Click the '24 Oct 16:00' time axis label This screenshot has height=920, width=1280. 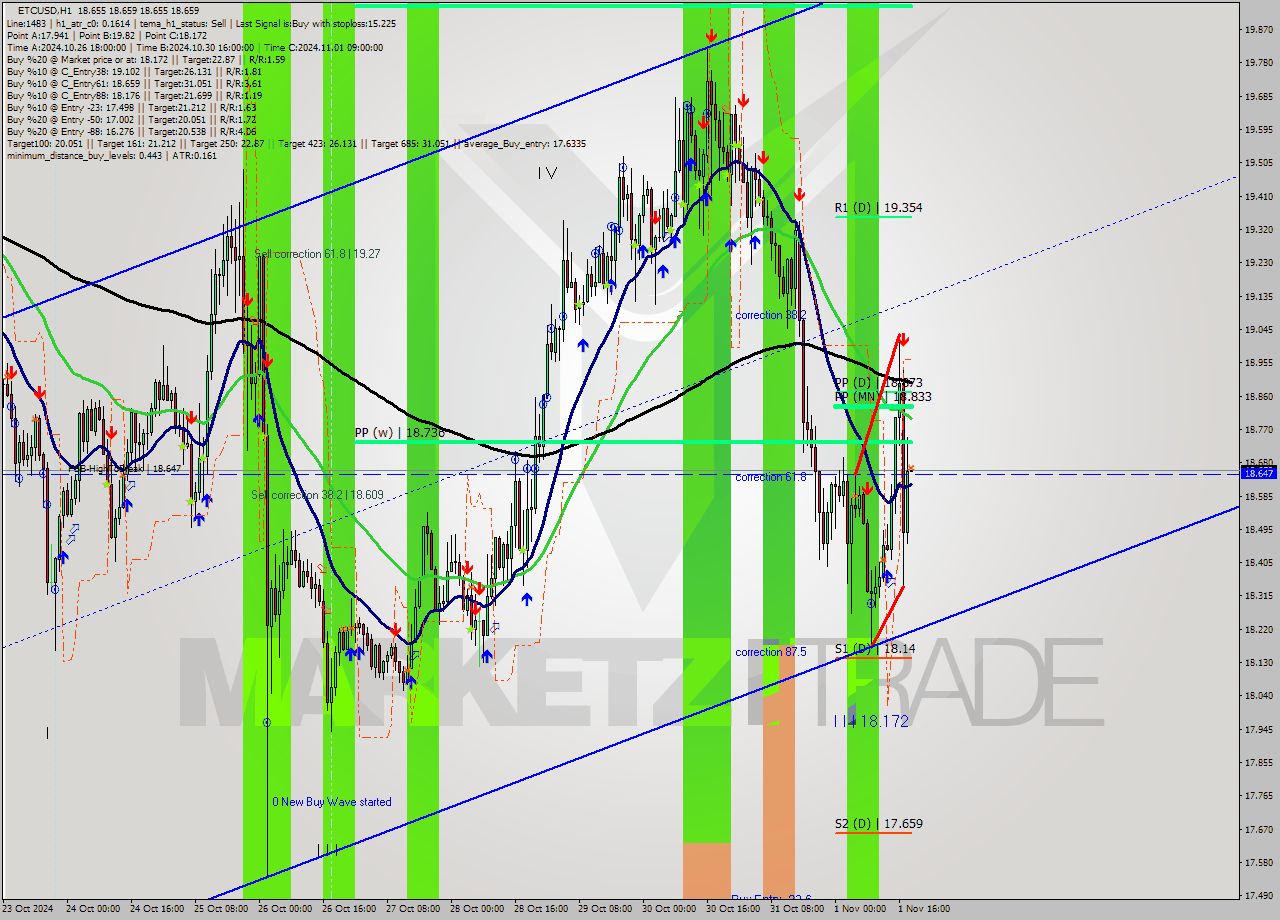[157, 909]
